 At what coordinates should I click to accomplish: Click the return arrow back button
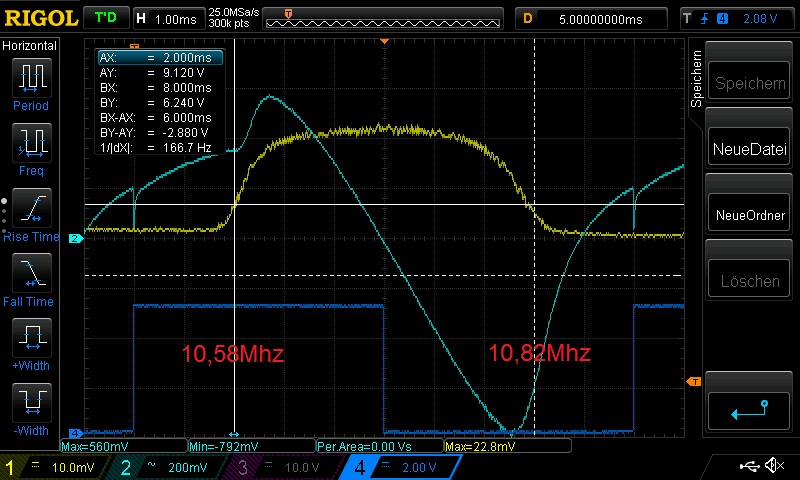coord(749,408)
